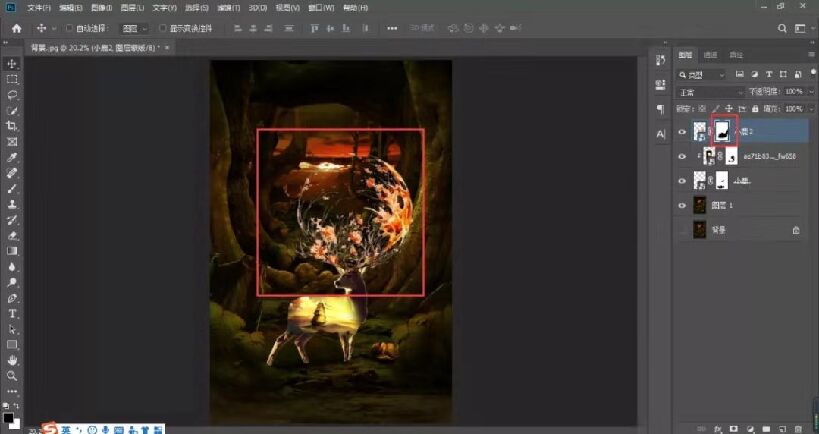
Task: Open the Character panel icon in dock
Action: [660, 134]
